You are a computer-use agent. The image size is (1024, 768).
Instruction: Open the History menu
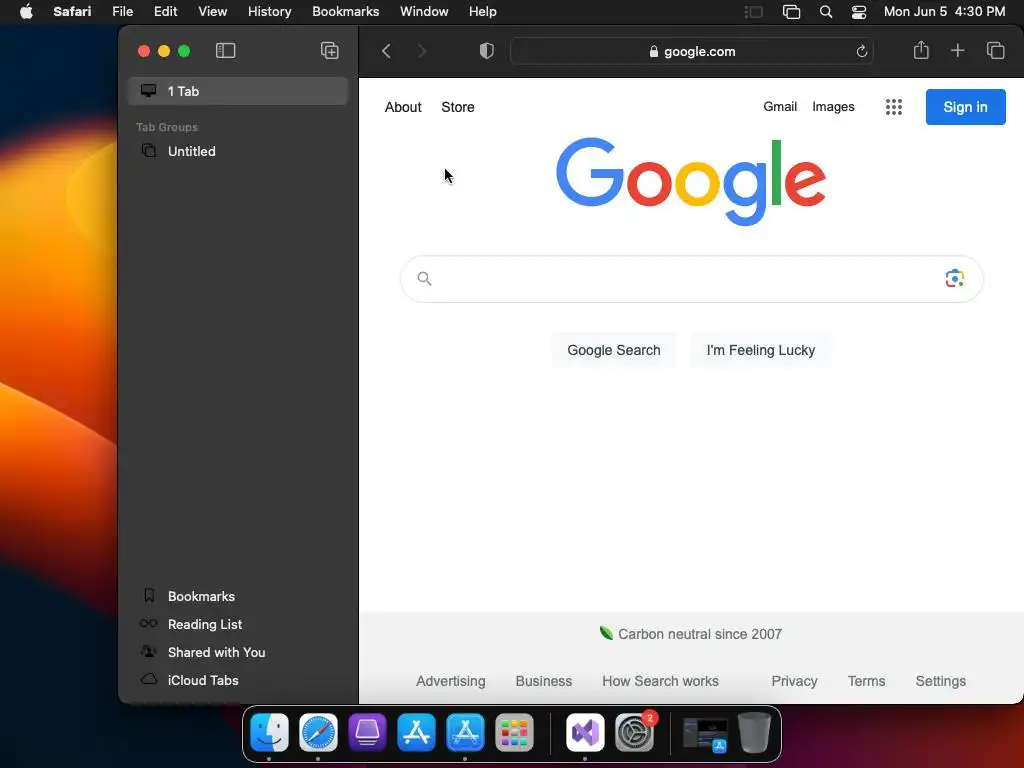tap(269, 12)
